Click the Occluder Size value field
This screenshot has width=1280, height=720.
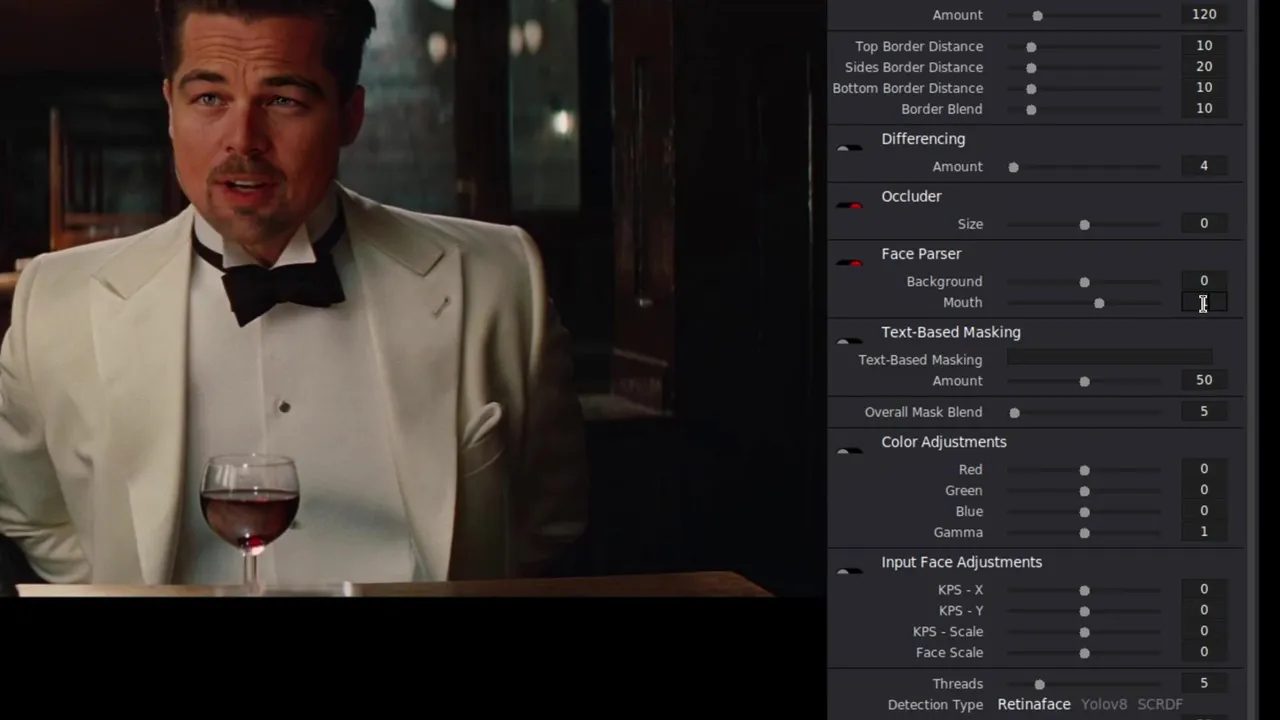click(1204, 224)
